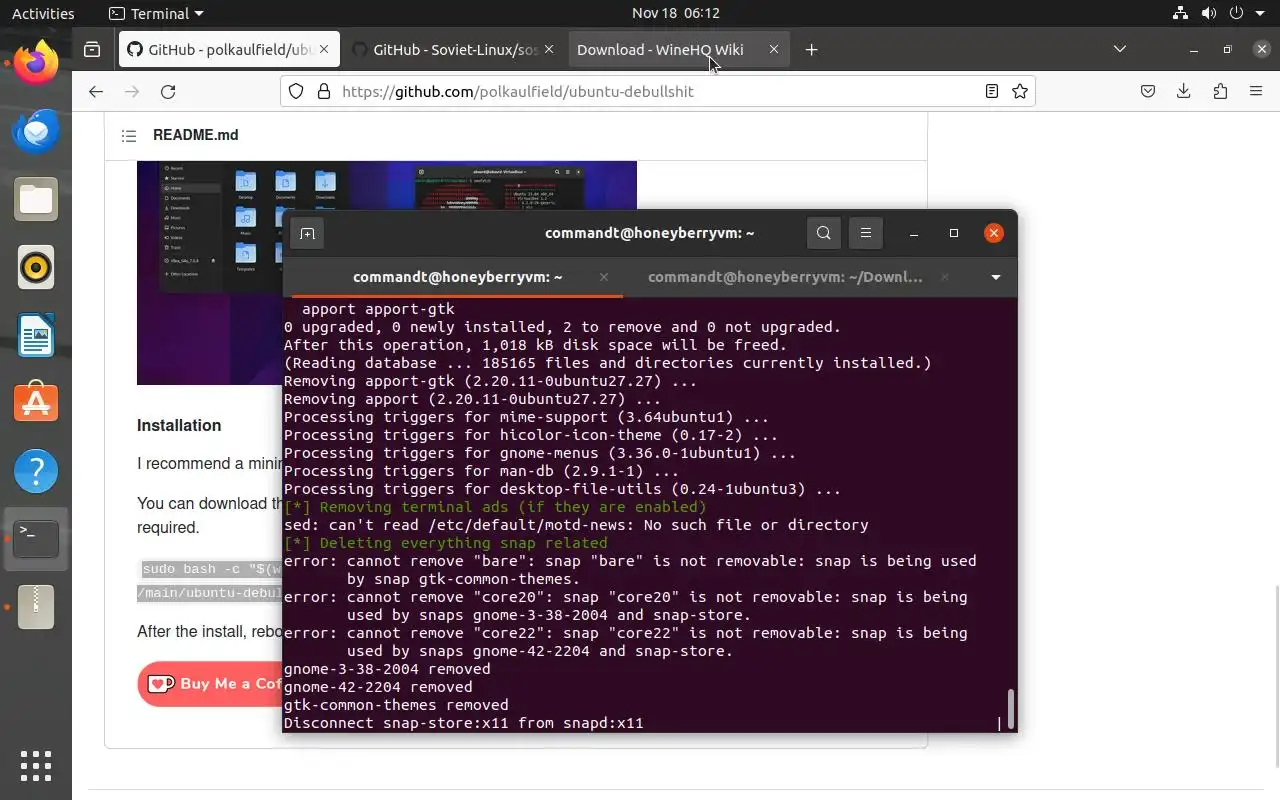Add a new terminal tab
Image resolution: width=1280 pixels, height=800 pixels.
coord(307,233)
